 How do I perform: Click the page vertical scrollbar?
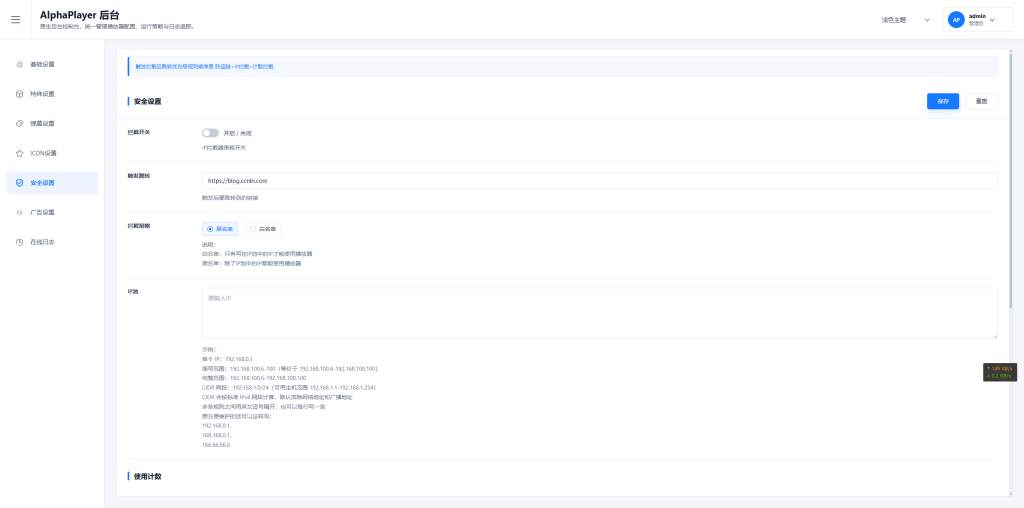pyautogui.click(x=1011, y=170)
